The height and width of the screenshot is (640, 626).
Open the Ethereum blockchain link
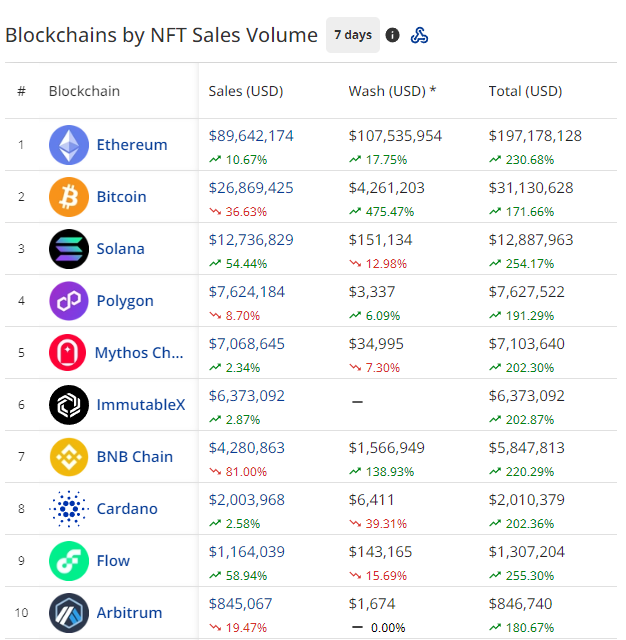tap(132, 145)
